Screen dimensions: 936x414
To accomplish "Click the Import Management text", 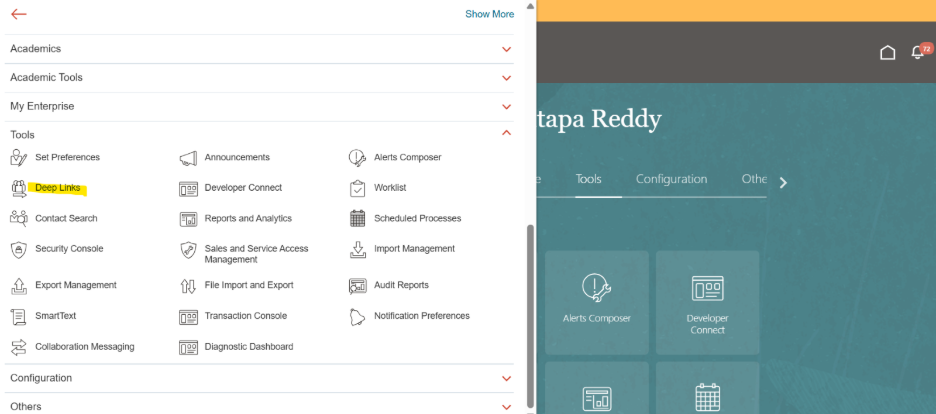I will point(414,249).
